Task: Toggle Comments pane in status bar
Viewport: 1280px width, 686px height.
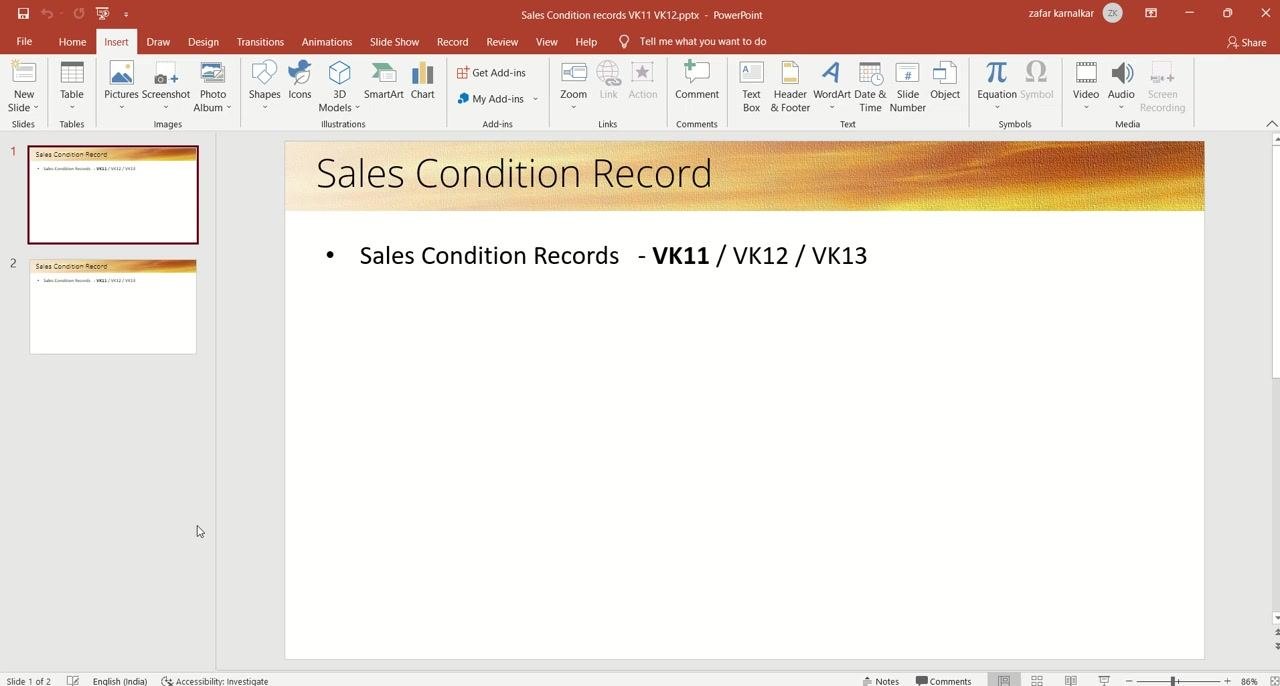Action: [943, 681]
